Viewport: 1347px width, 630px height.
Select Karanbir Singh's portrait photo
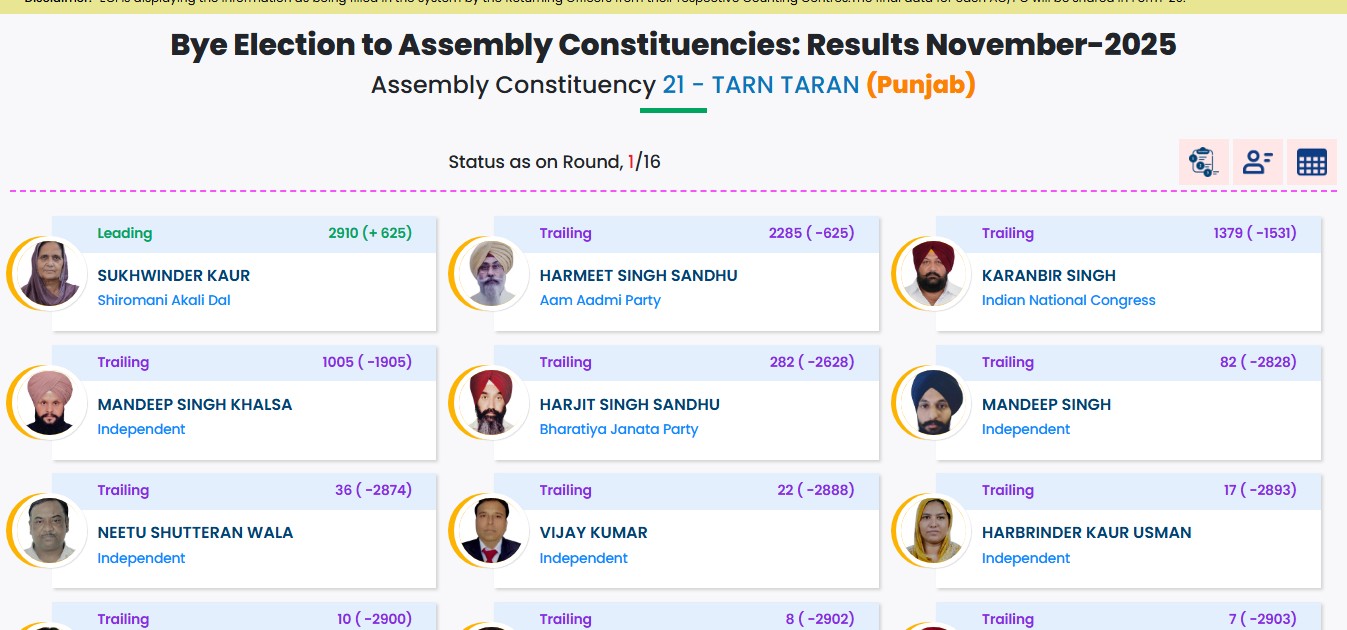pyautogui.click(x=932, y=274)
